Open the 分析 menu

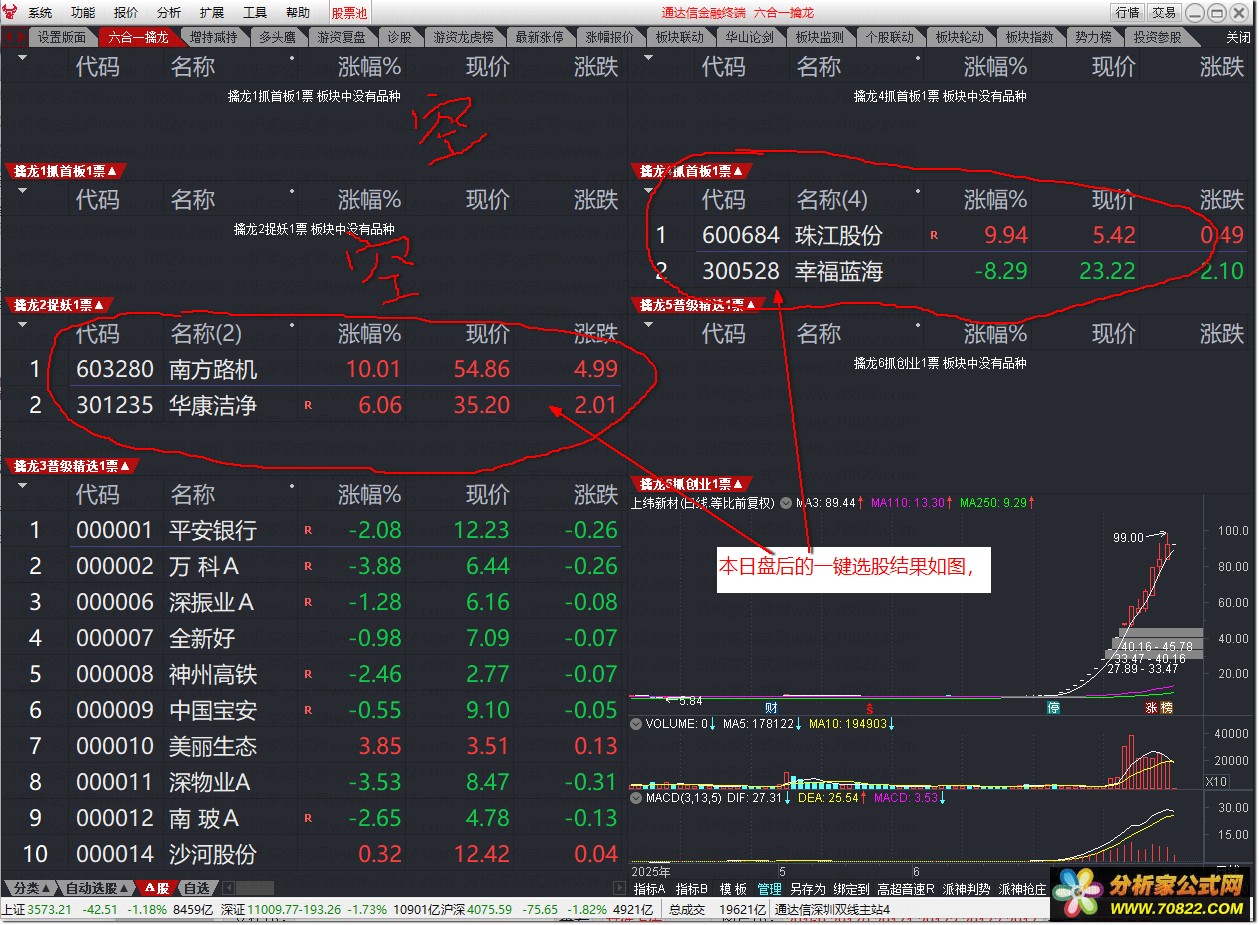pyautogui.click(x=169, y=13)
